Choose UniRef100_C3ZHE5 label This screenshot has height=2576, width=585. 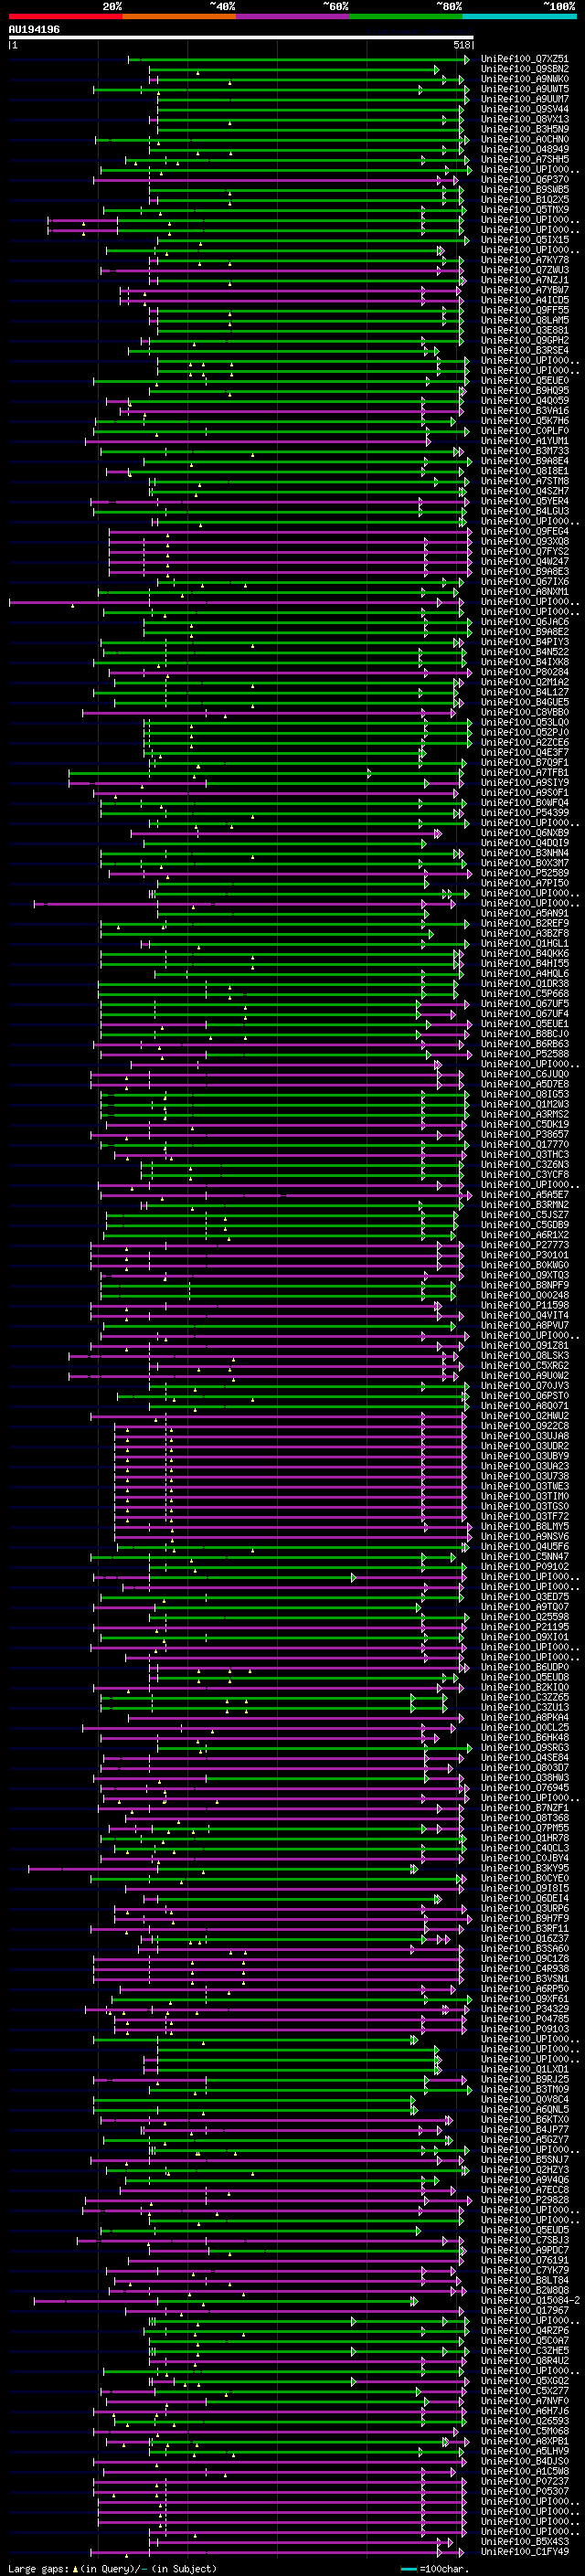tap(525, 2350)
